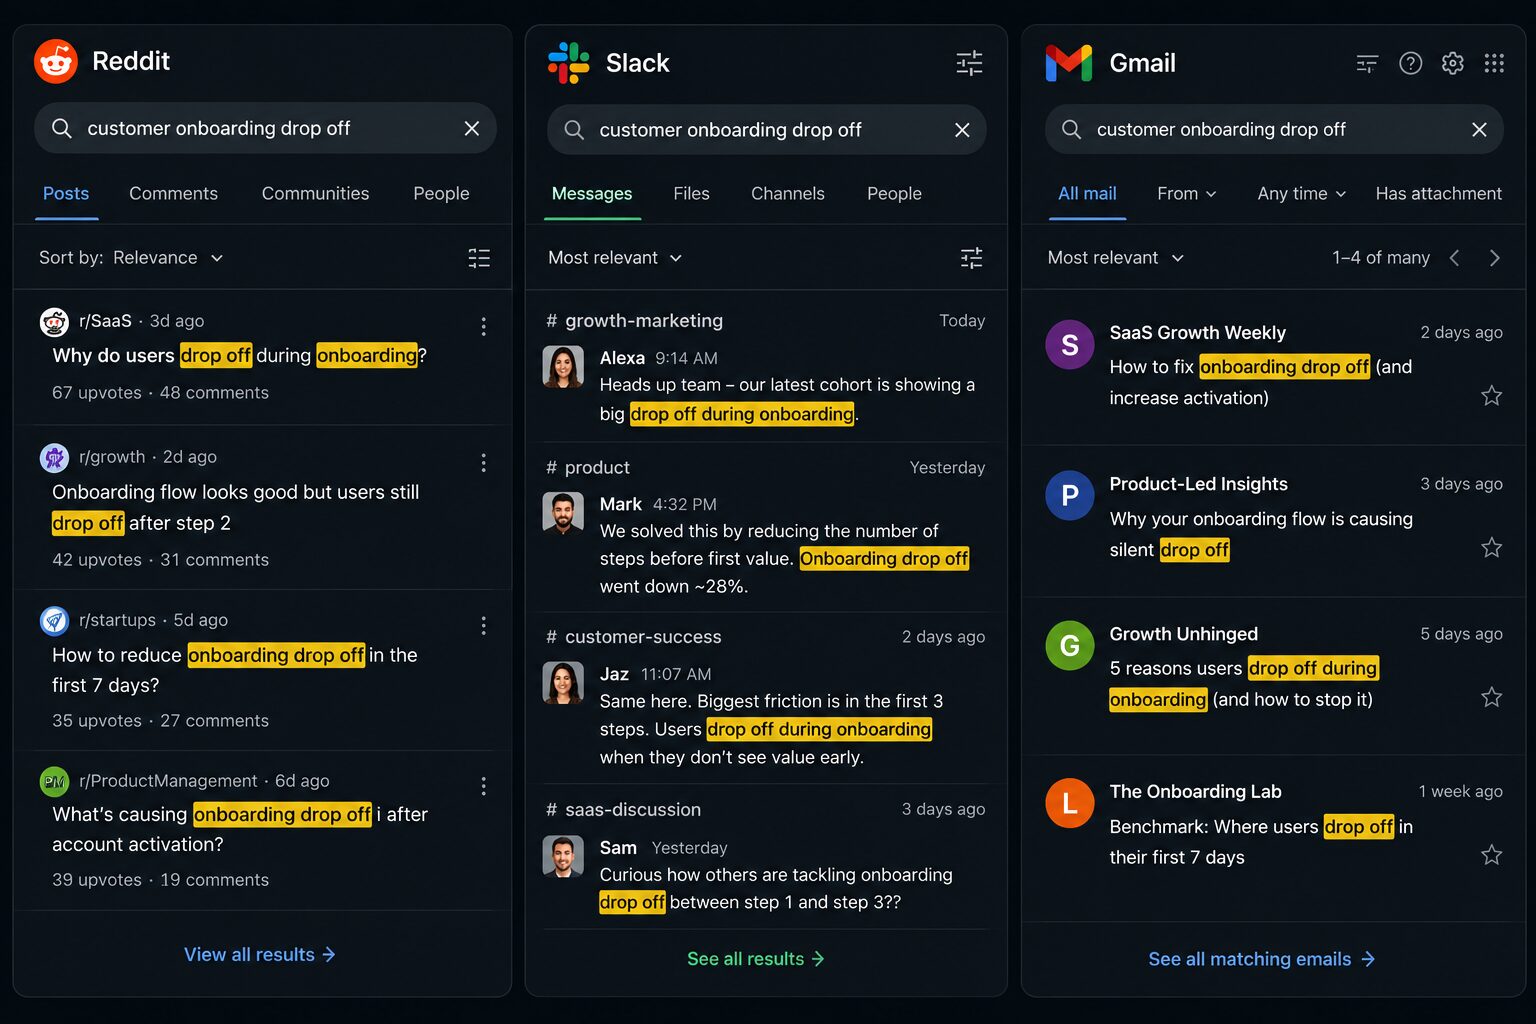This screenshot has height=1024, width=1536.
Task: Click Alexa's avatar in Slack
Action: pos(563,367)
